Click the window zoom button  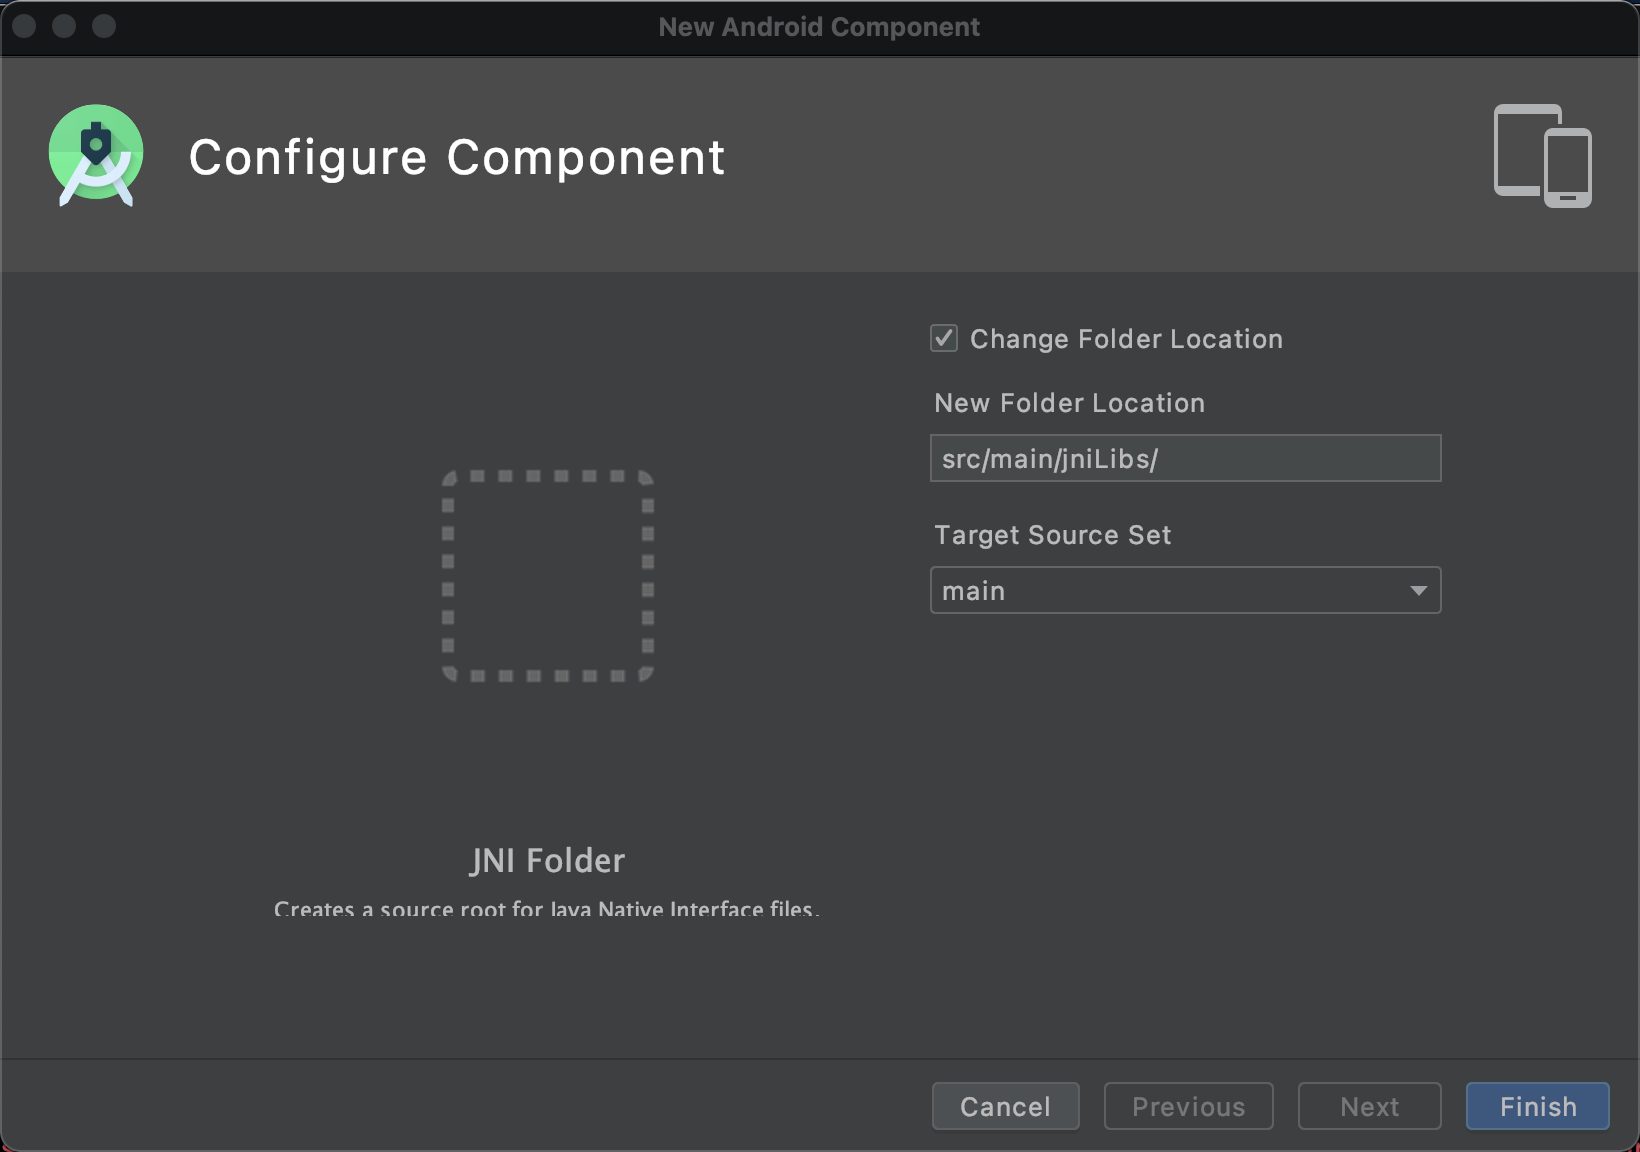104,26
